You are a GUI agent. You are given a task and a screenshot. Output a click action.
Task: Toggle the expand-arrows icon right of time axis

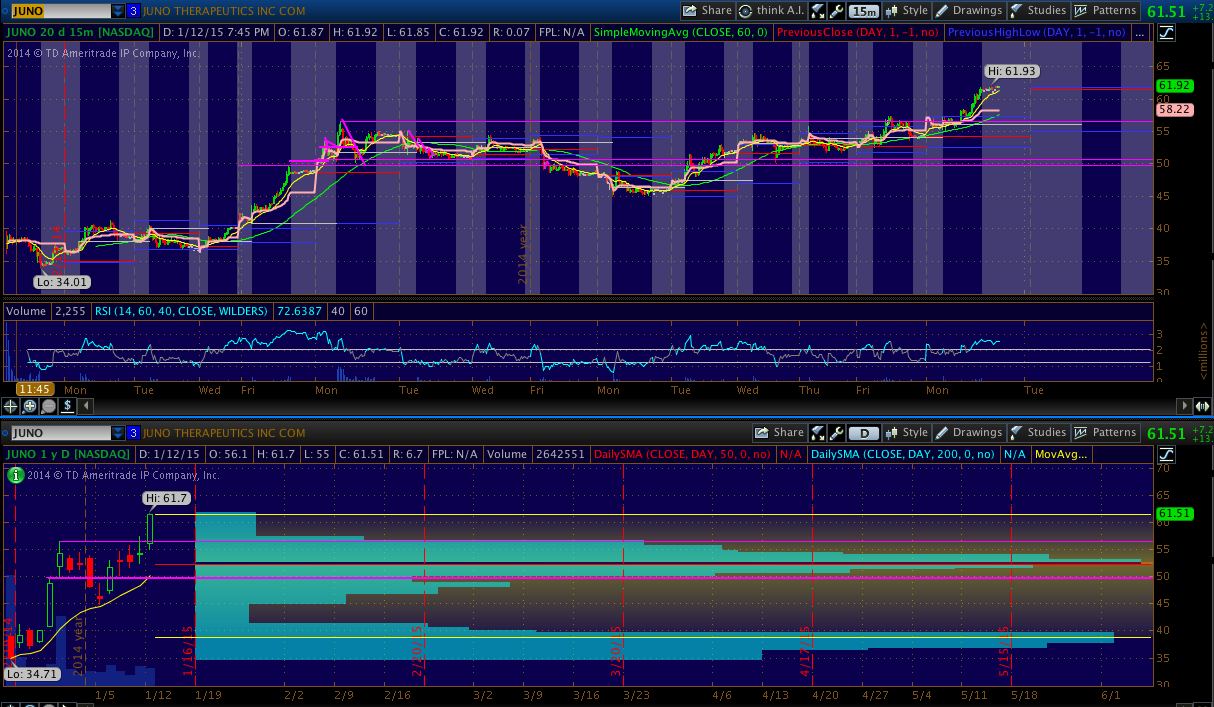[x=1203, y=406]
